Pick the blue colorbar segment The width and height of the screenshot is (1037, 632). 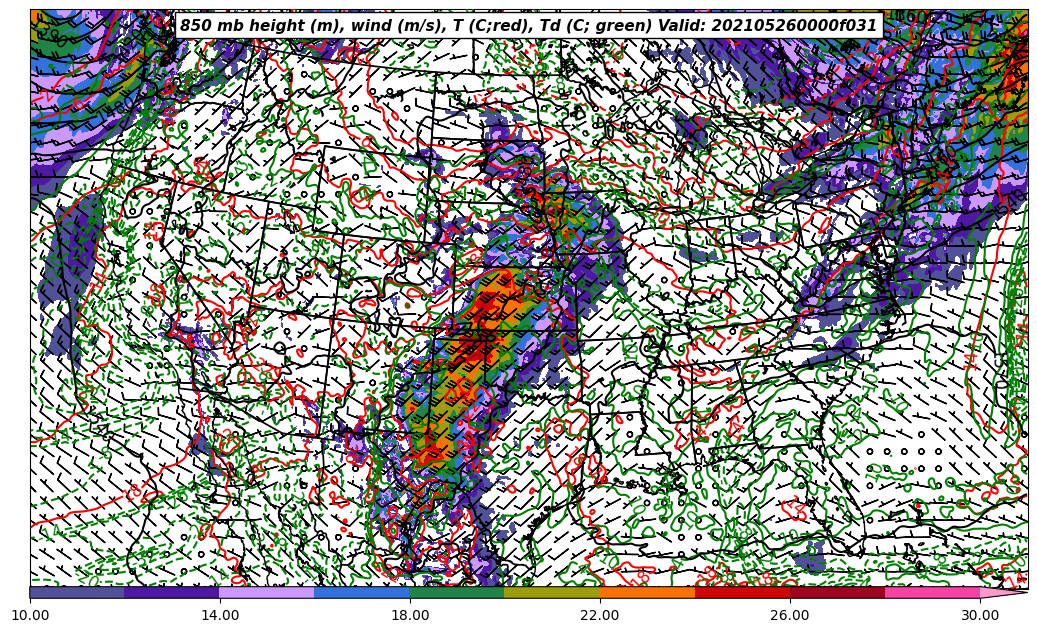[362, 592]
